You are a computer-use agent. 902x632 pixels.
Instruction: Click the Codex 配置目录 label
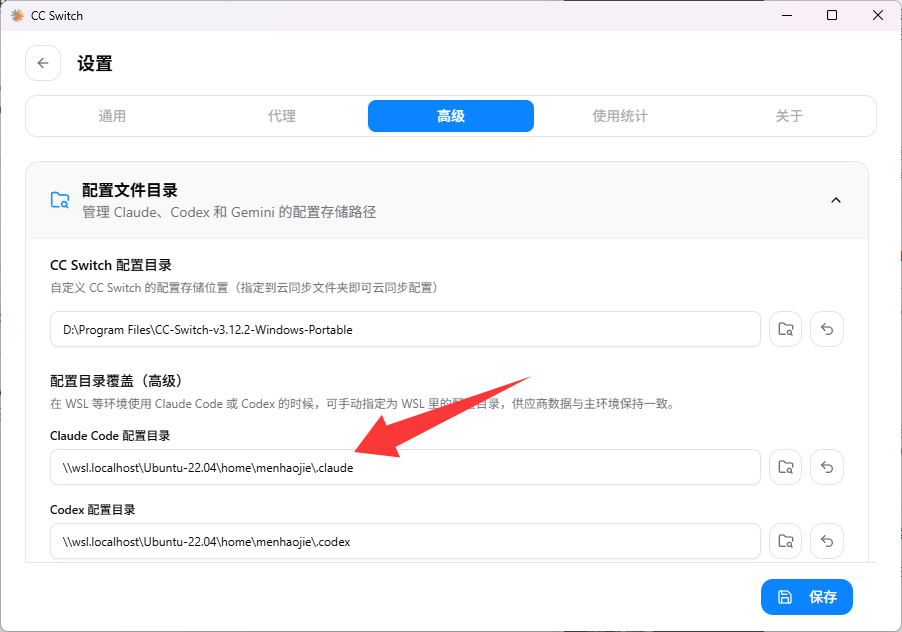[93, 510]
